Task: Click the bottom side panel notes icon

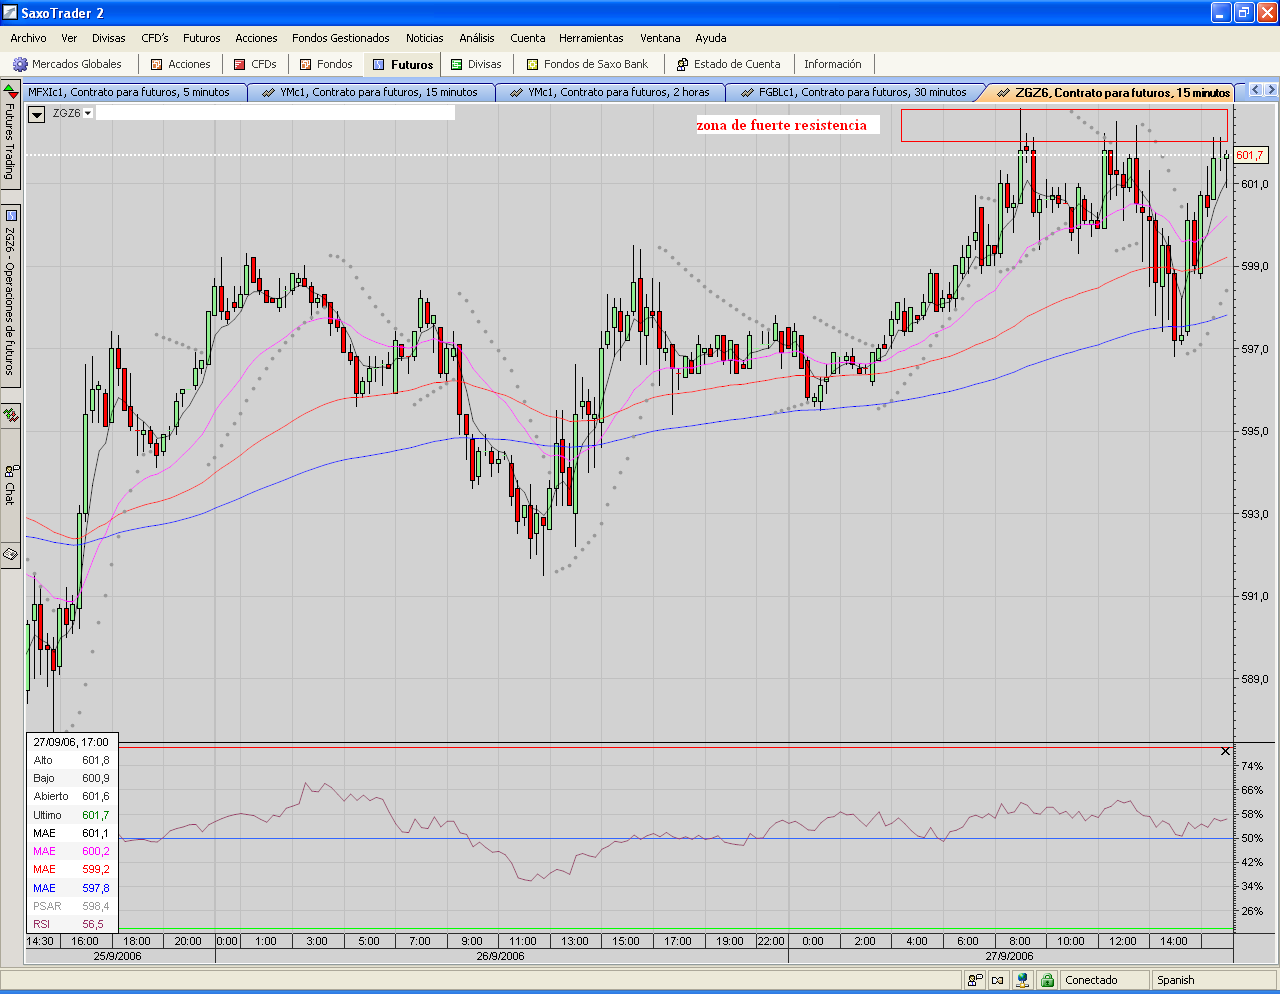Action: [x=10, y=553]
